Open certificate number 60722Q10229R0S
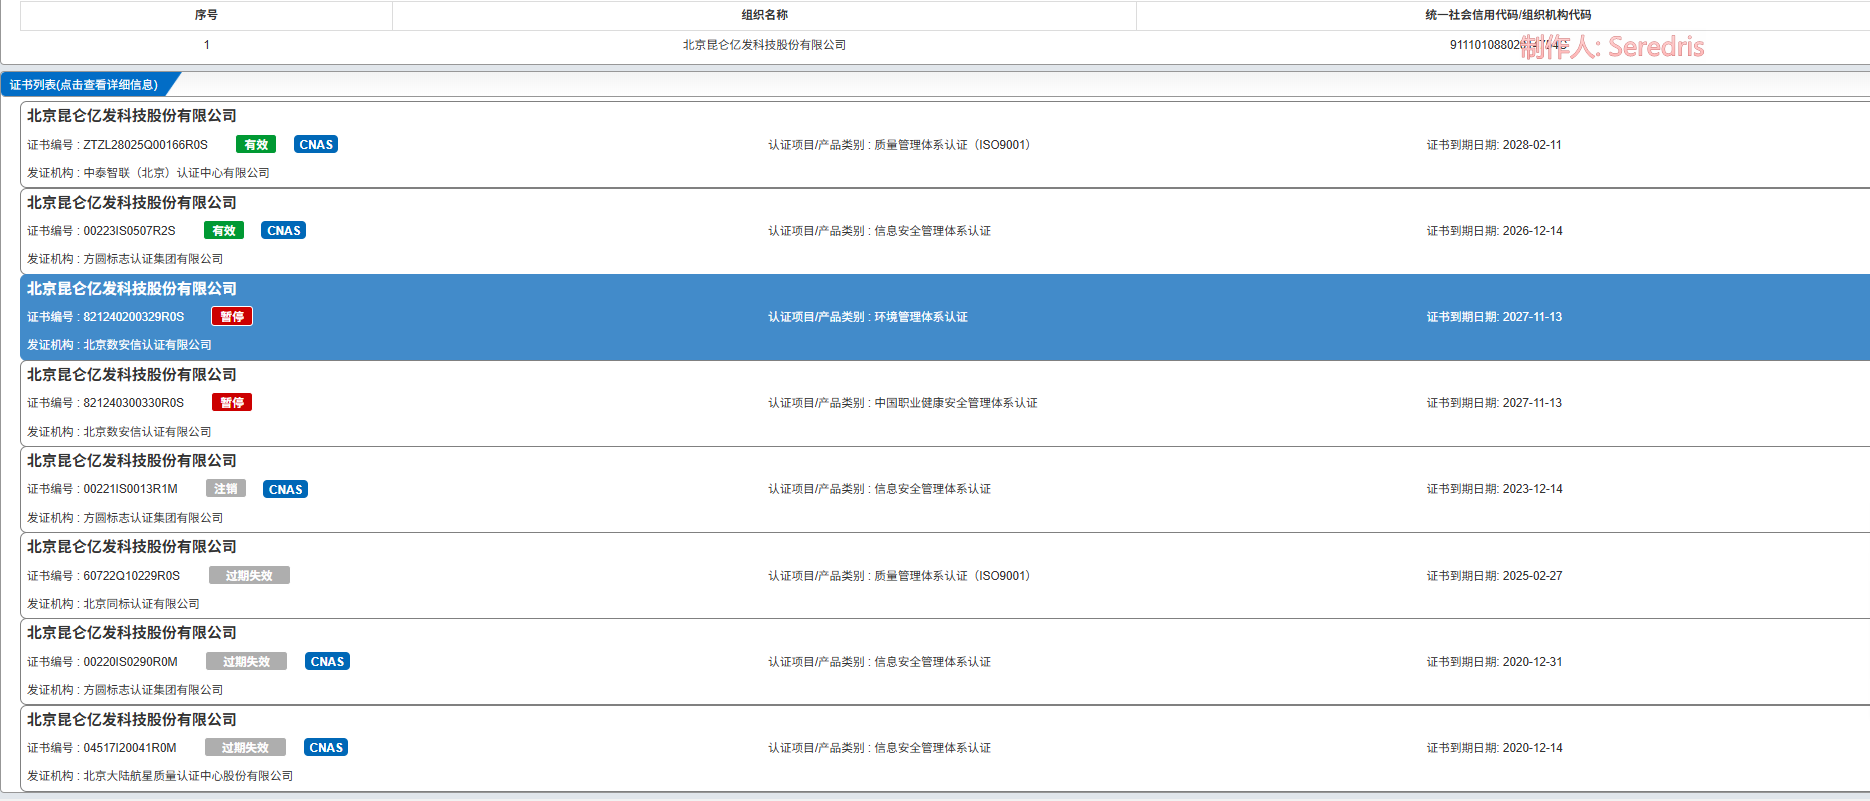The height and width of the screenshot is (801, 1870). (131, 576)
